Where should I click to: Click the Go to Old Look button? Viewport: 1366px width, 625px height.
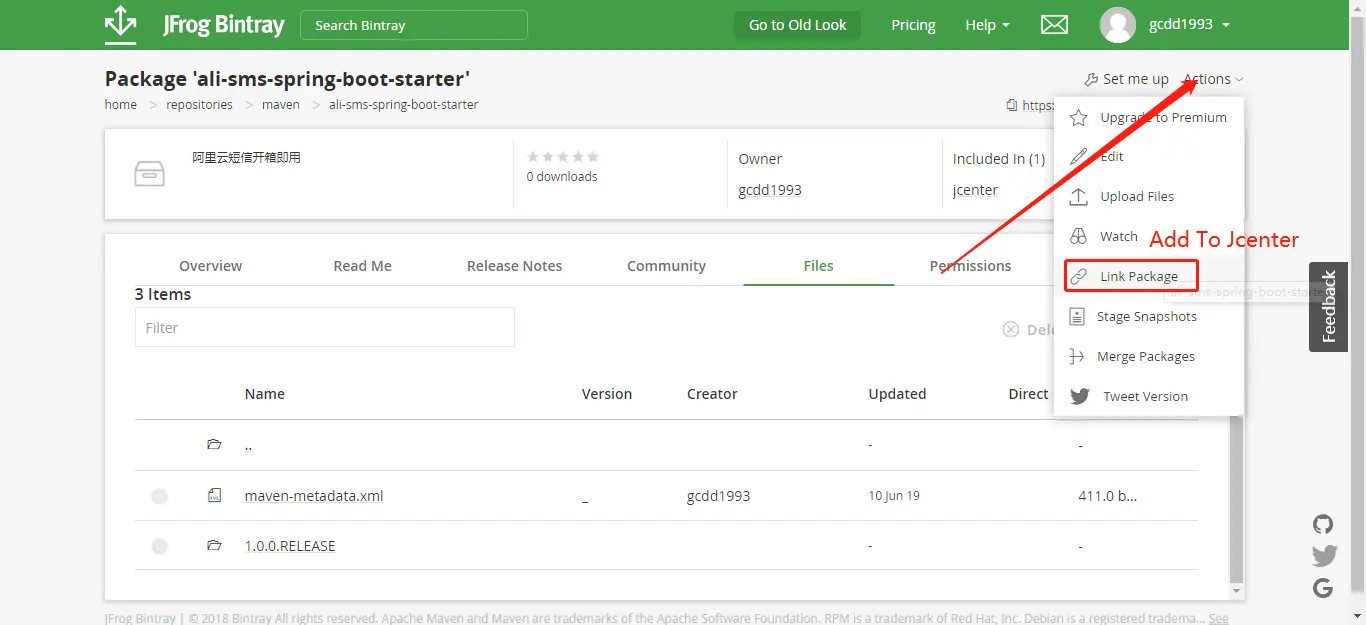click(x=797, y=25)
